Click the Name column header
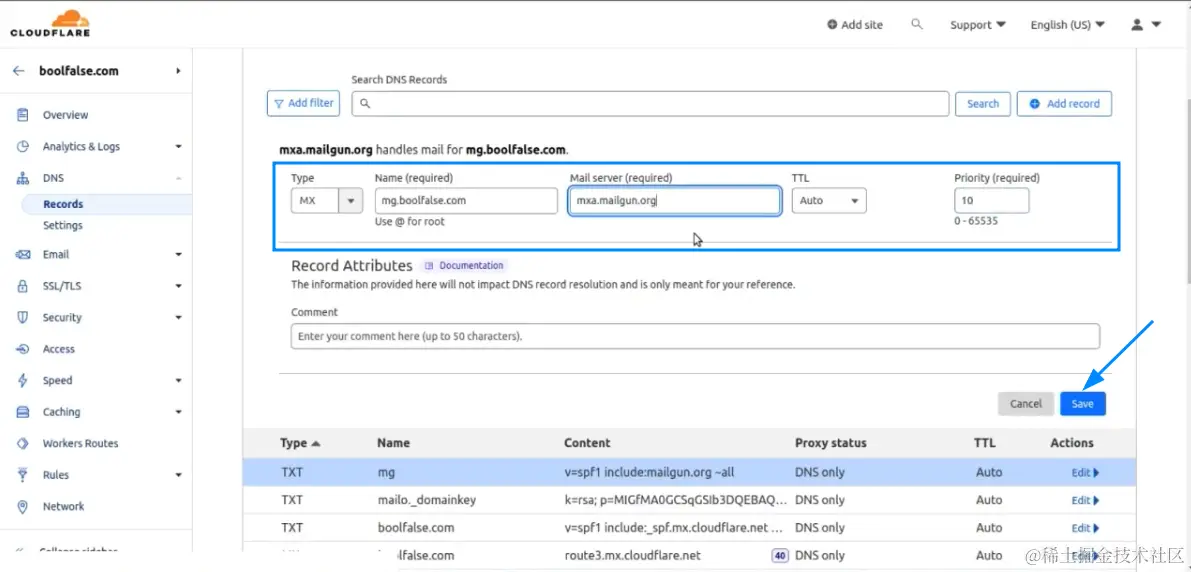Screen dimensions: 1191x572 [393, 443]
